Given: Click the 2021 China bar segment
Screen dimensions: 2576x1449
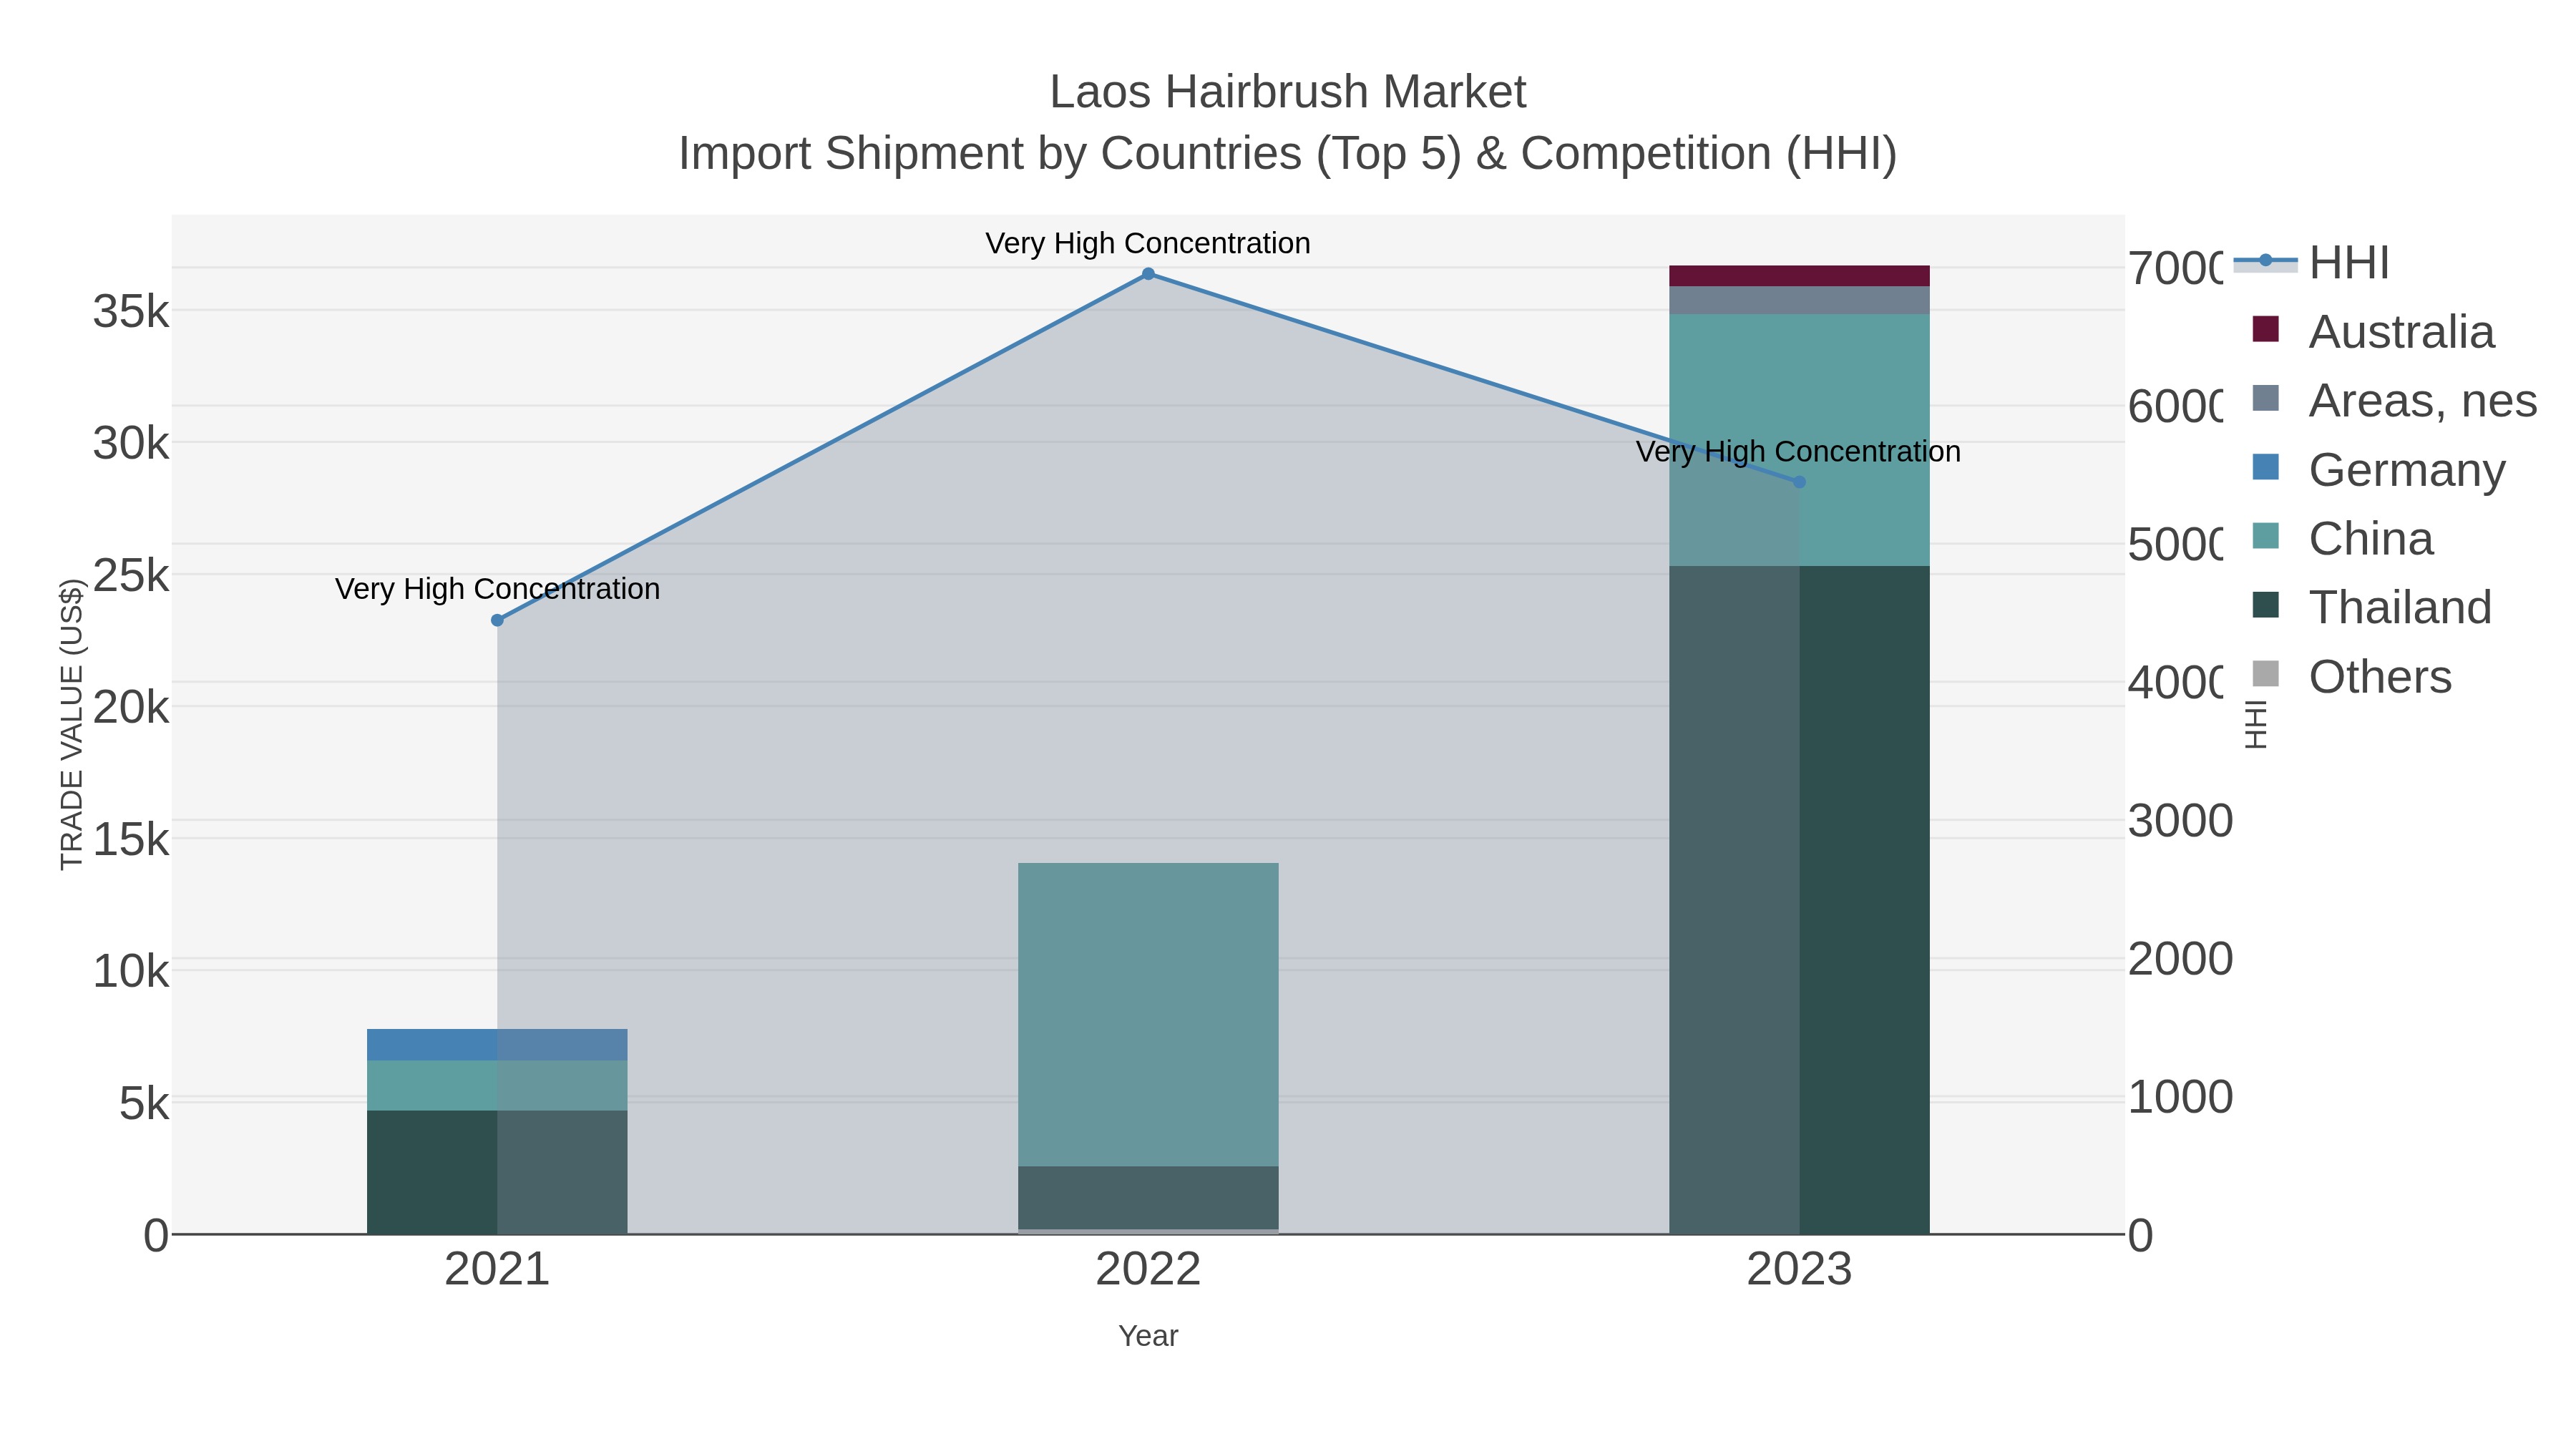Looking at the screenshot, I should (497, 1085).
